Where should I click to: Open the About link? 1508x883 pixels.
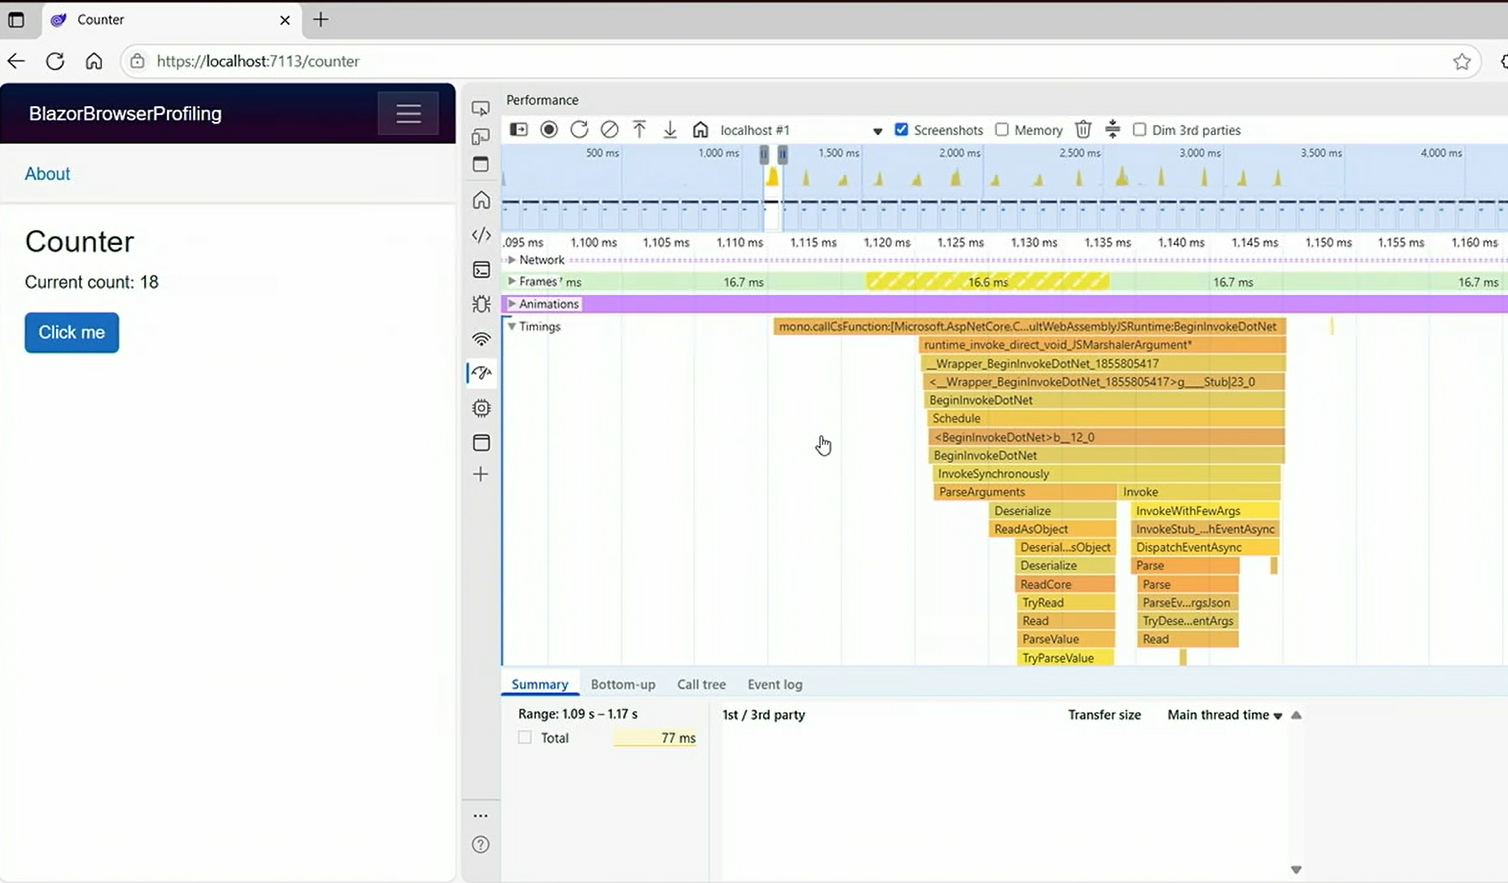[x=47, y=174]
